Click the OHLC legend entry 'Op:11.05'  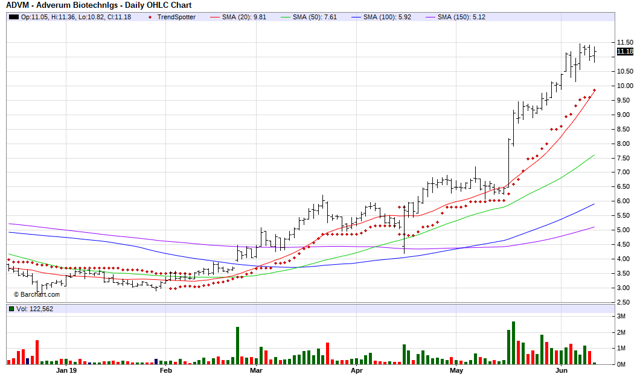click(x=35, y=17)
